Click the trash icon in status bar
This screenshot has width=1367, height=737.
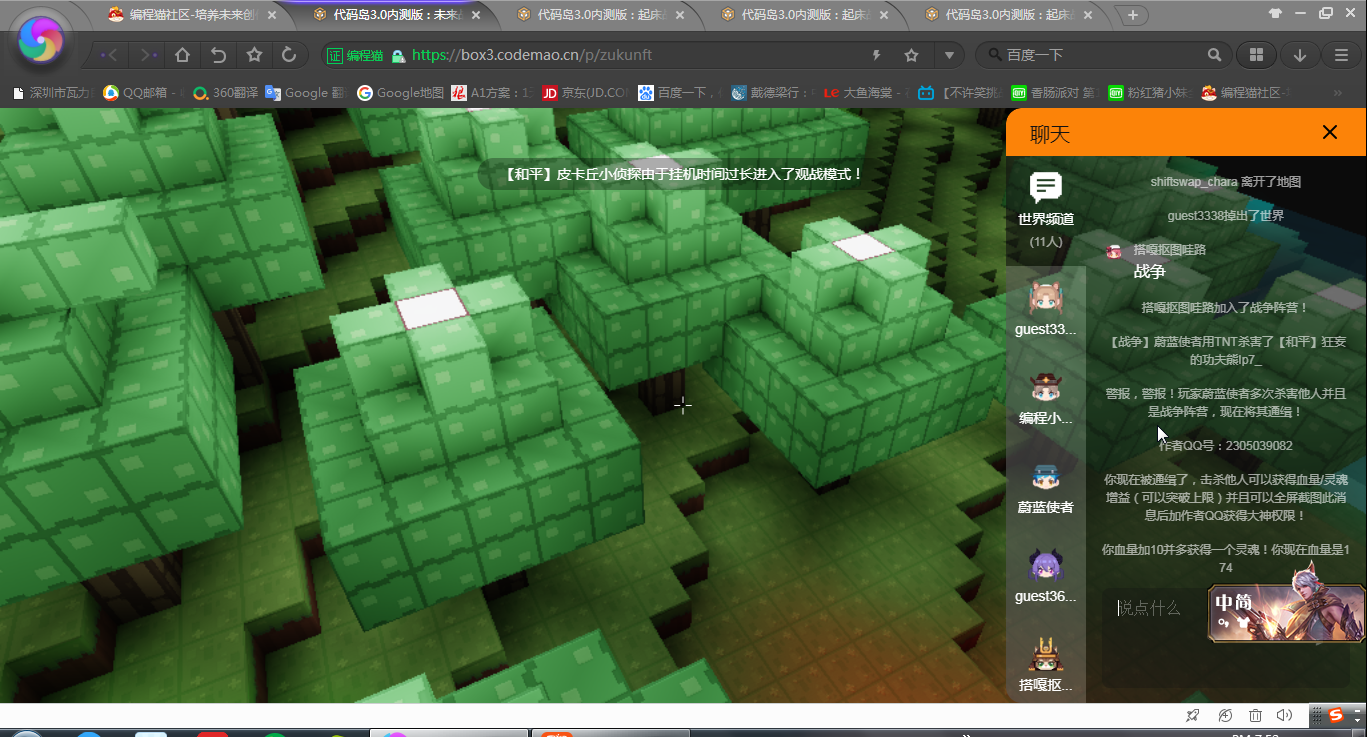coord(1255,715)
